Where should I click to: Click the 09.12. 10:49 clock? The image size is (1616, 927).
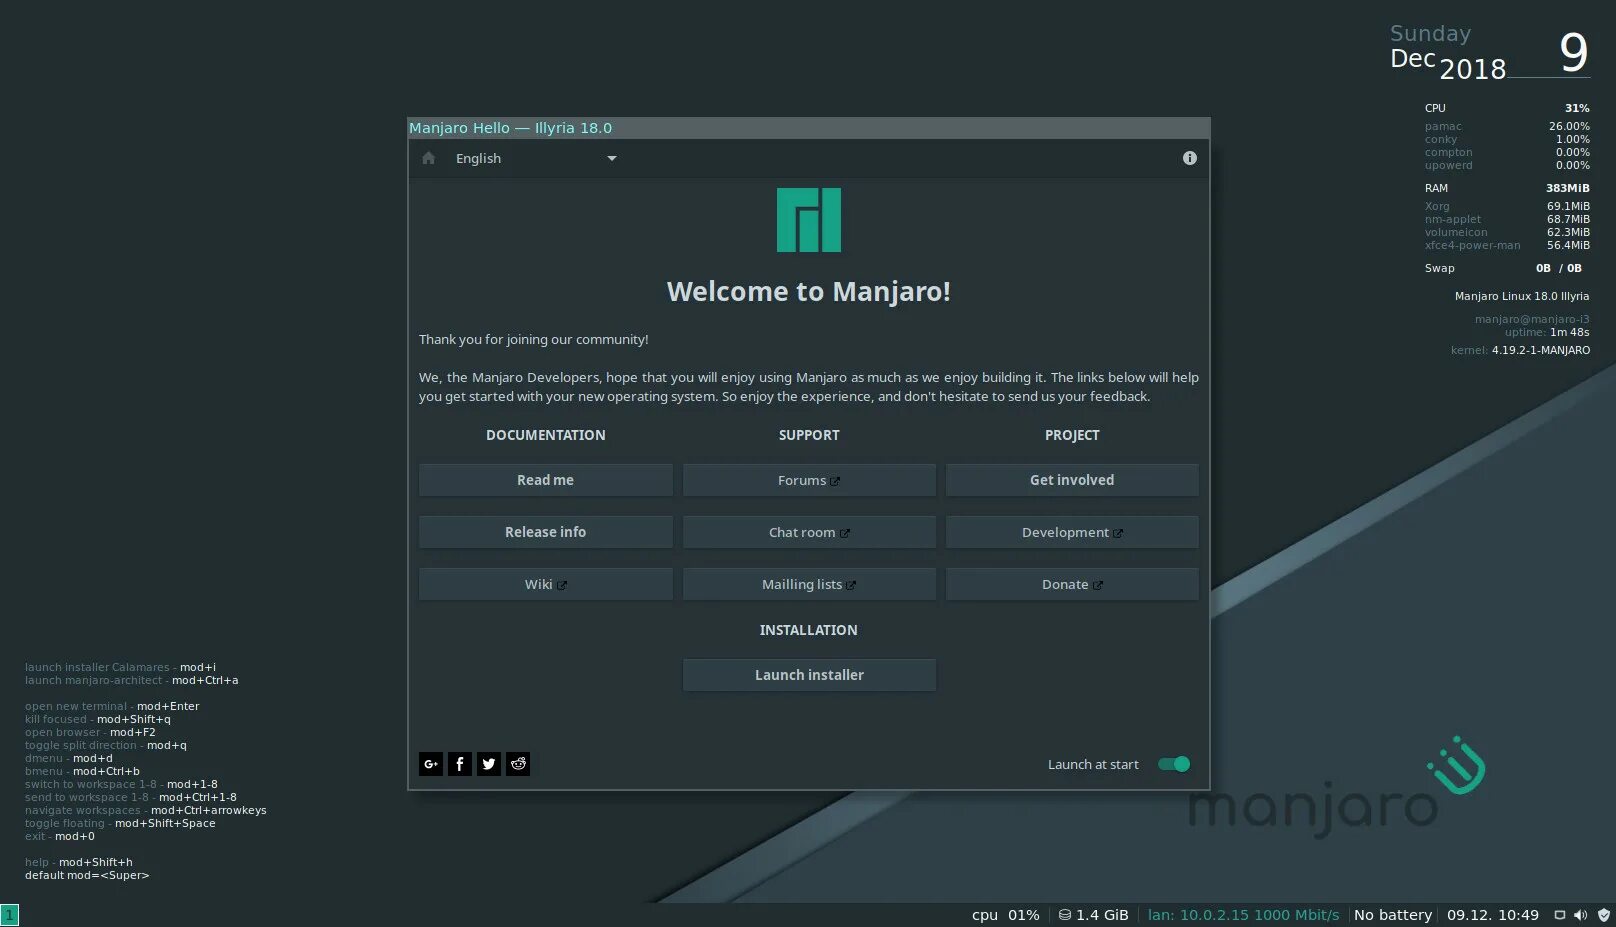pos(1492,915)
